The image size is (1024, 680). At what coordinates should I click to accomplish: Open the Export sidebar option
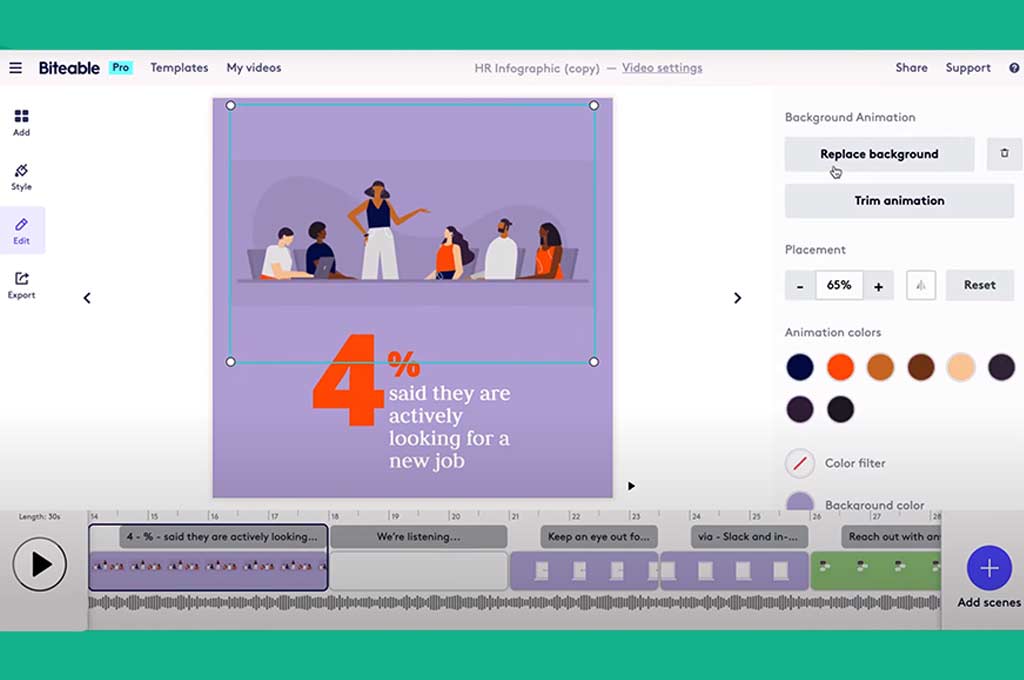tap(22, 285)
